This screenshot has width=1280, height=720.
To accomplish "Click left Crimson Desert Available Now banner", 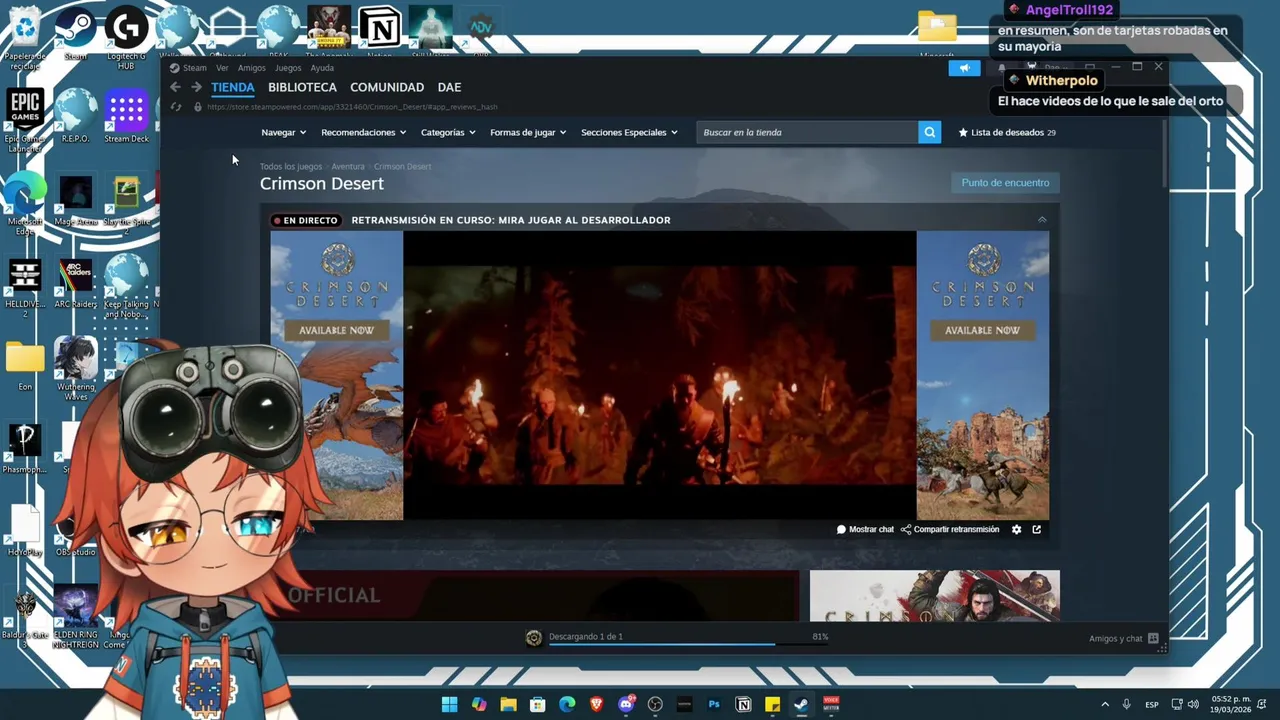I will 337,376.
